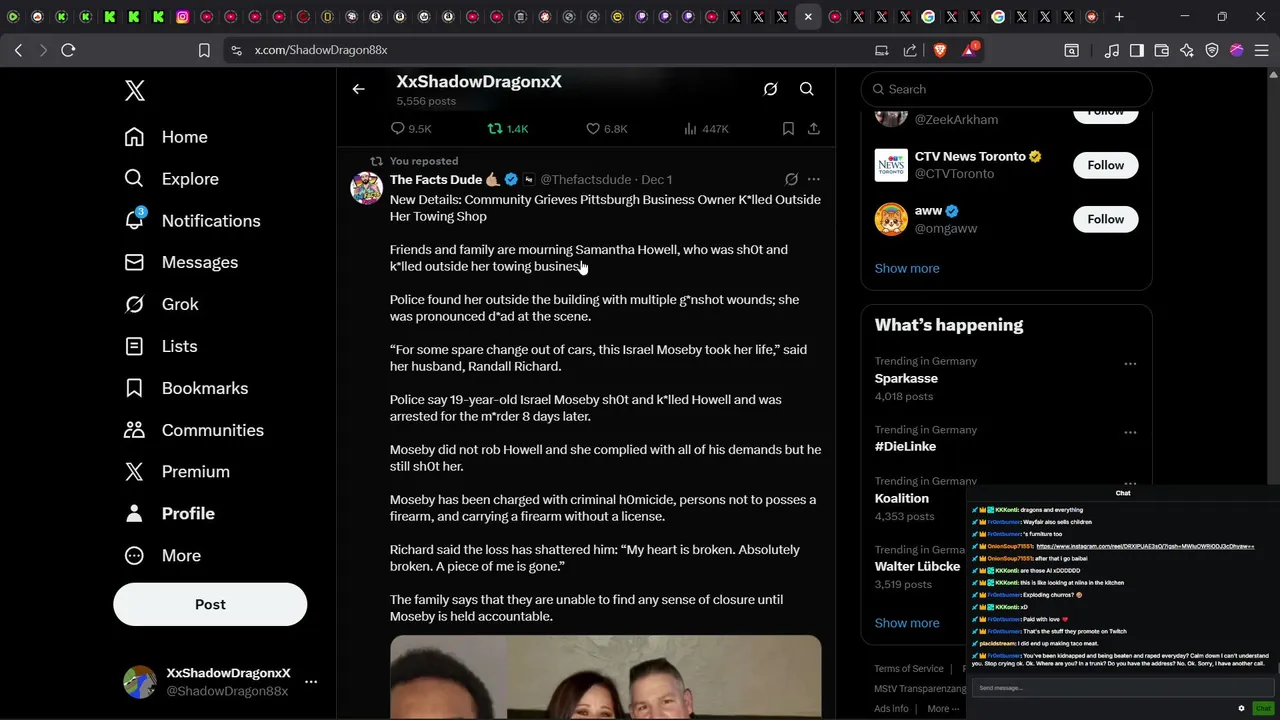Screen dimensions: 1280x720
Task: Send message with the green Chat button
Action: pyautogui.click(x=1262, y=708)
